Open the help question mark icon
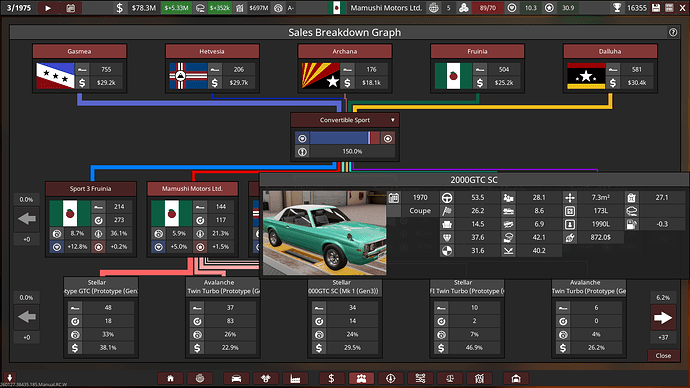The height and width of the screenshot is (388, 690). [673, 32]
